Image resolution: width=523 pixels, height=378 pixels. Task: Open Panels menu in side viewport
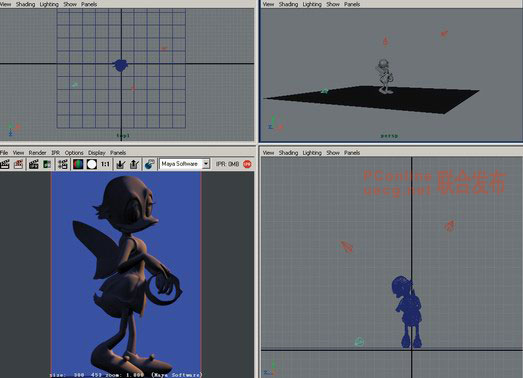coord(352,152)
